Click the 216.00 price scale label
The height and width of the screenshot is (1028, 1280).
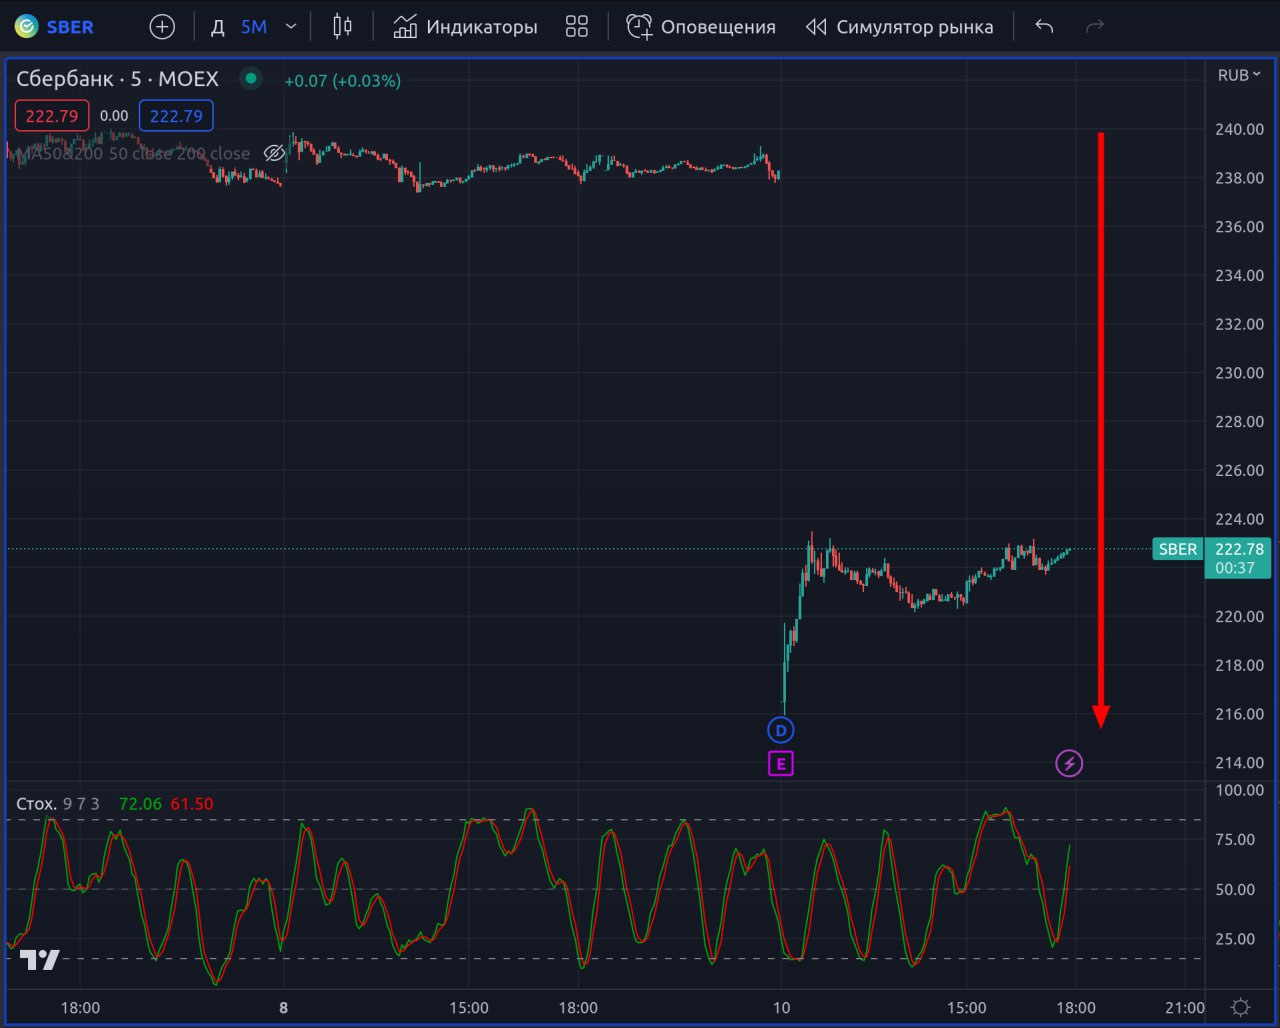1239,714
